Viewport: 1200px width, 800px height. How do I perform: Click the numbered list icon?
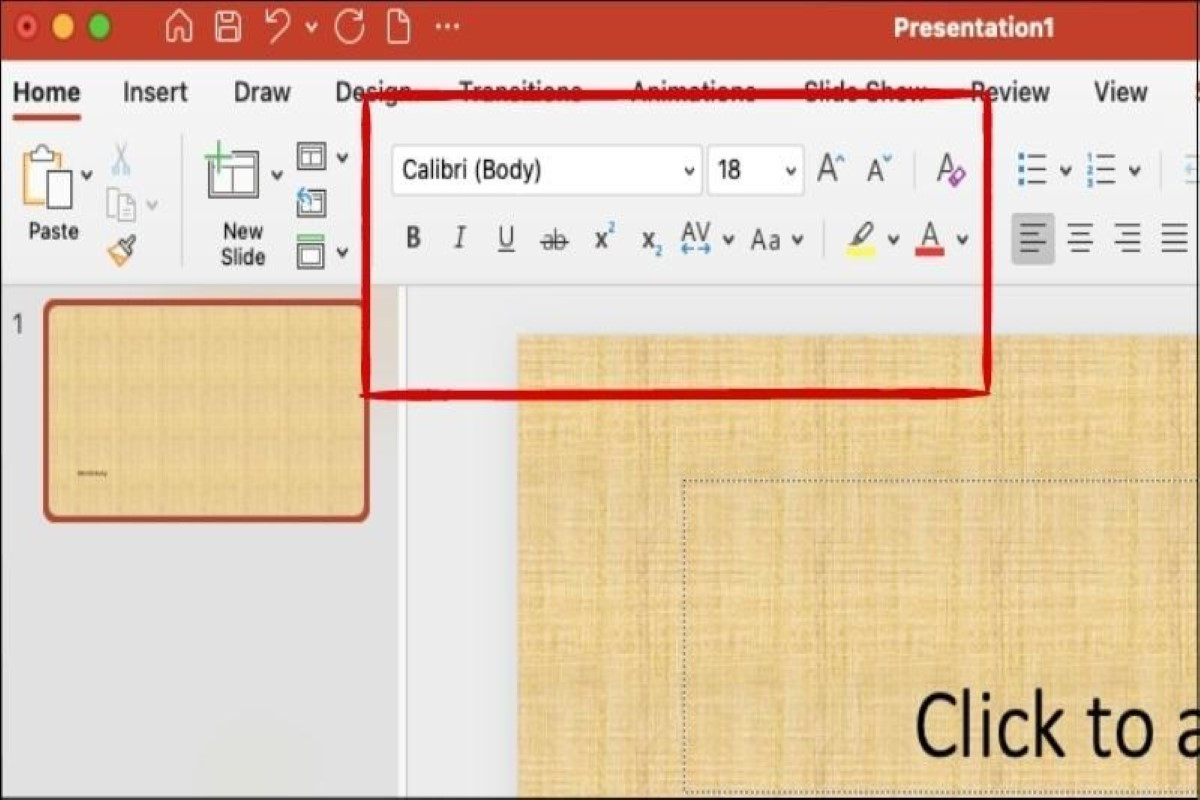pyautogui.click(x=1102, y=169)
